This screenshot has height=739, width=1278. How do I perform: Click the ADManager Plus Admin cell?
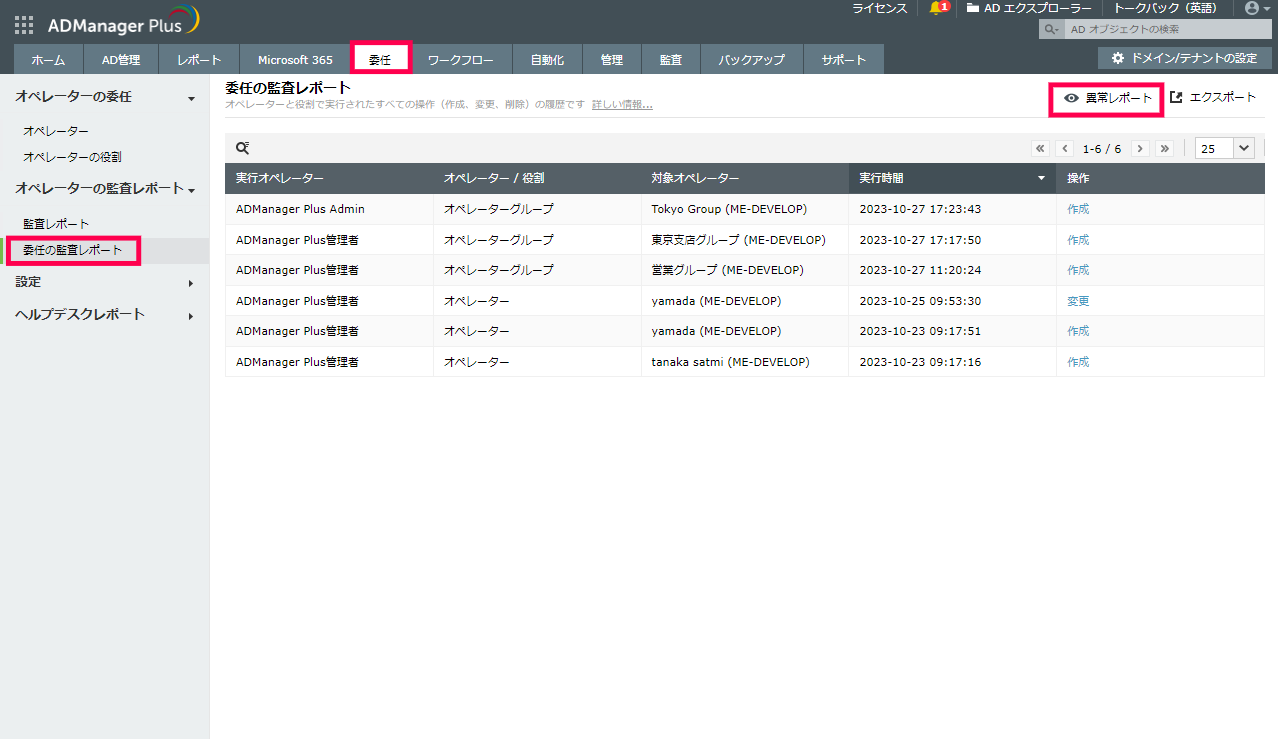[x=300, y=209]
